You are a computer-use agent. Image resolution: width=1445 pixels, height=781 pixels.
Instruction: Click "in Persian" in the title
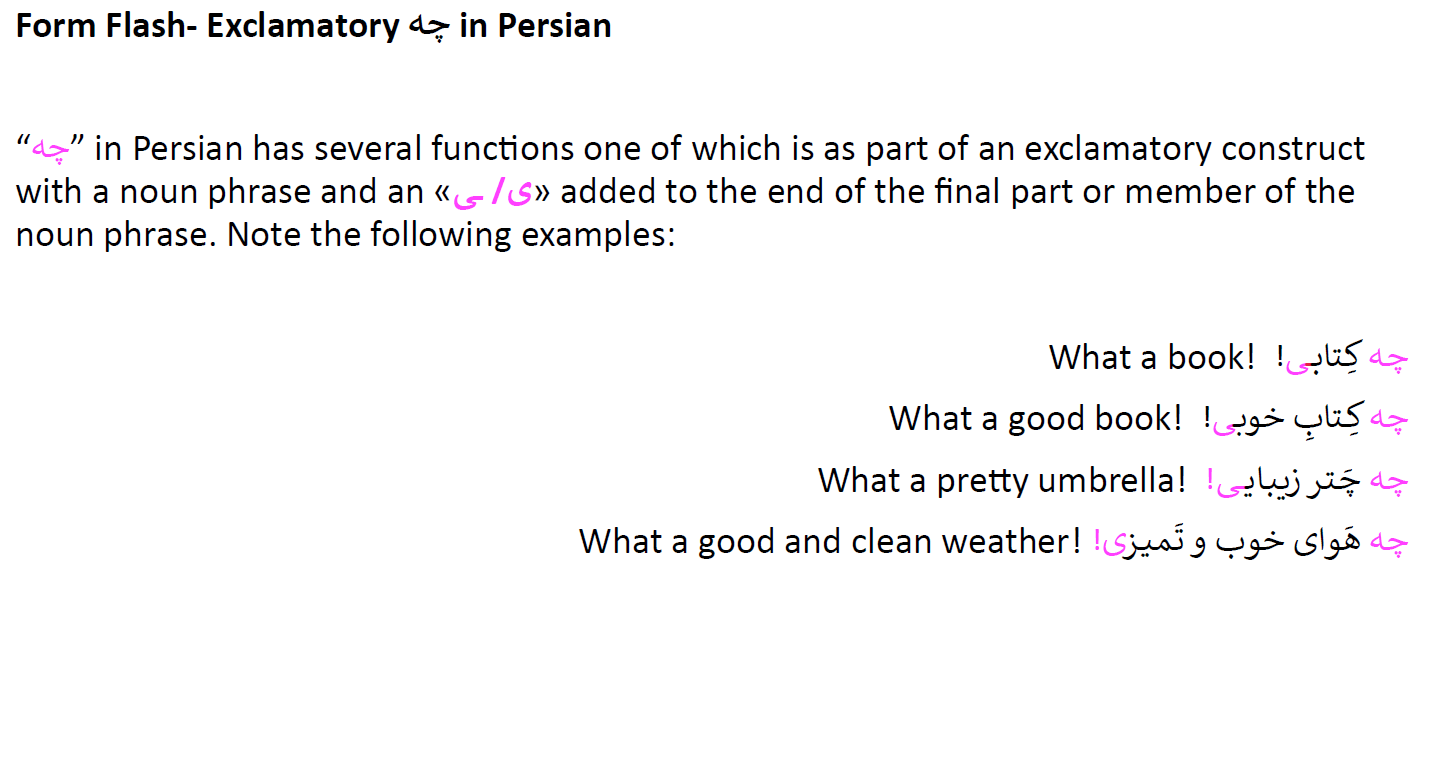pyautogui.click(x=535, y=26)
